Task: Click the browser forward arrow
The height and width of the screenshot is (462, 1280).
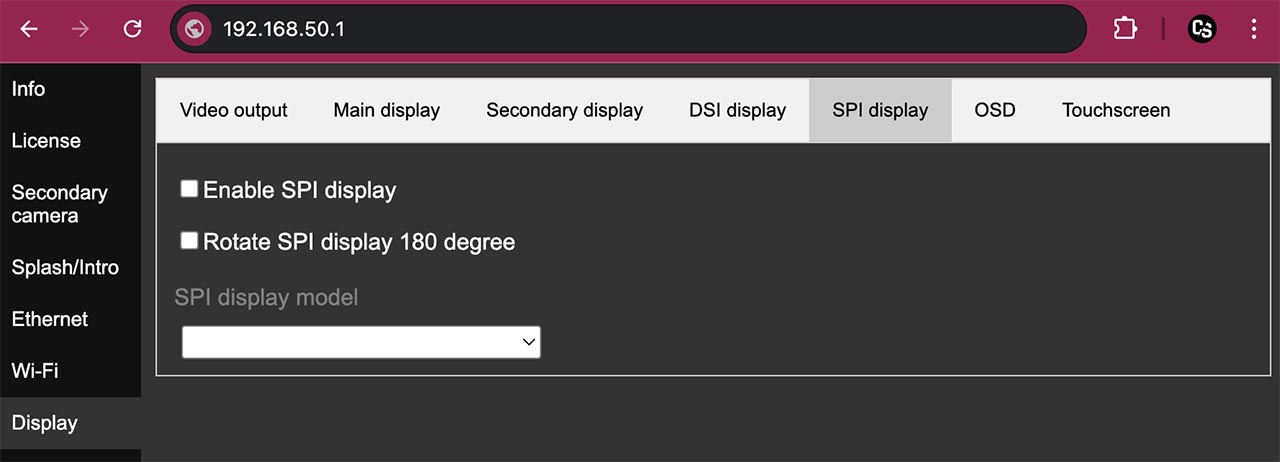Action: tap(81, 29)
